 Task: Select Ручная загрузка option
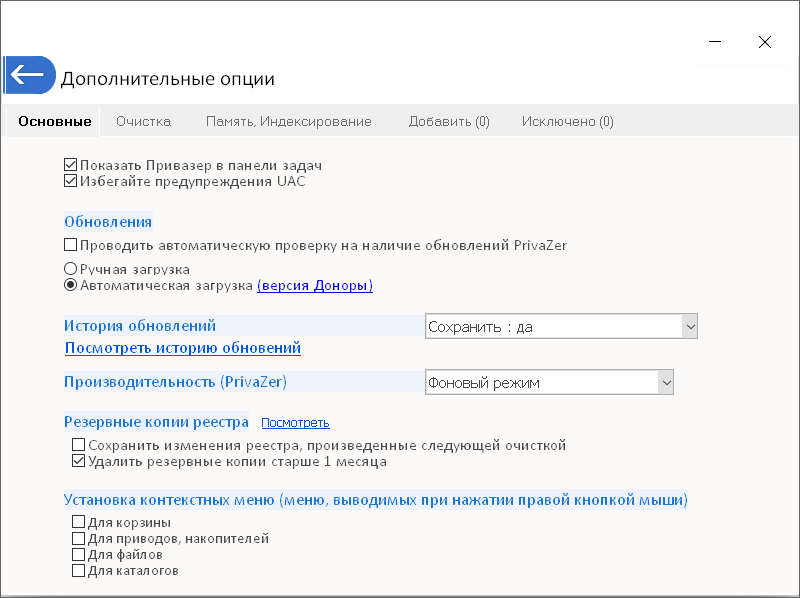point(70,267)
